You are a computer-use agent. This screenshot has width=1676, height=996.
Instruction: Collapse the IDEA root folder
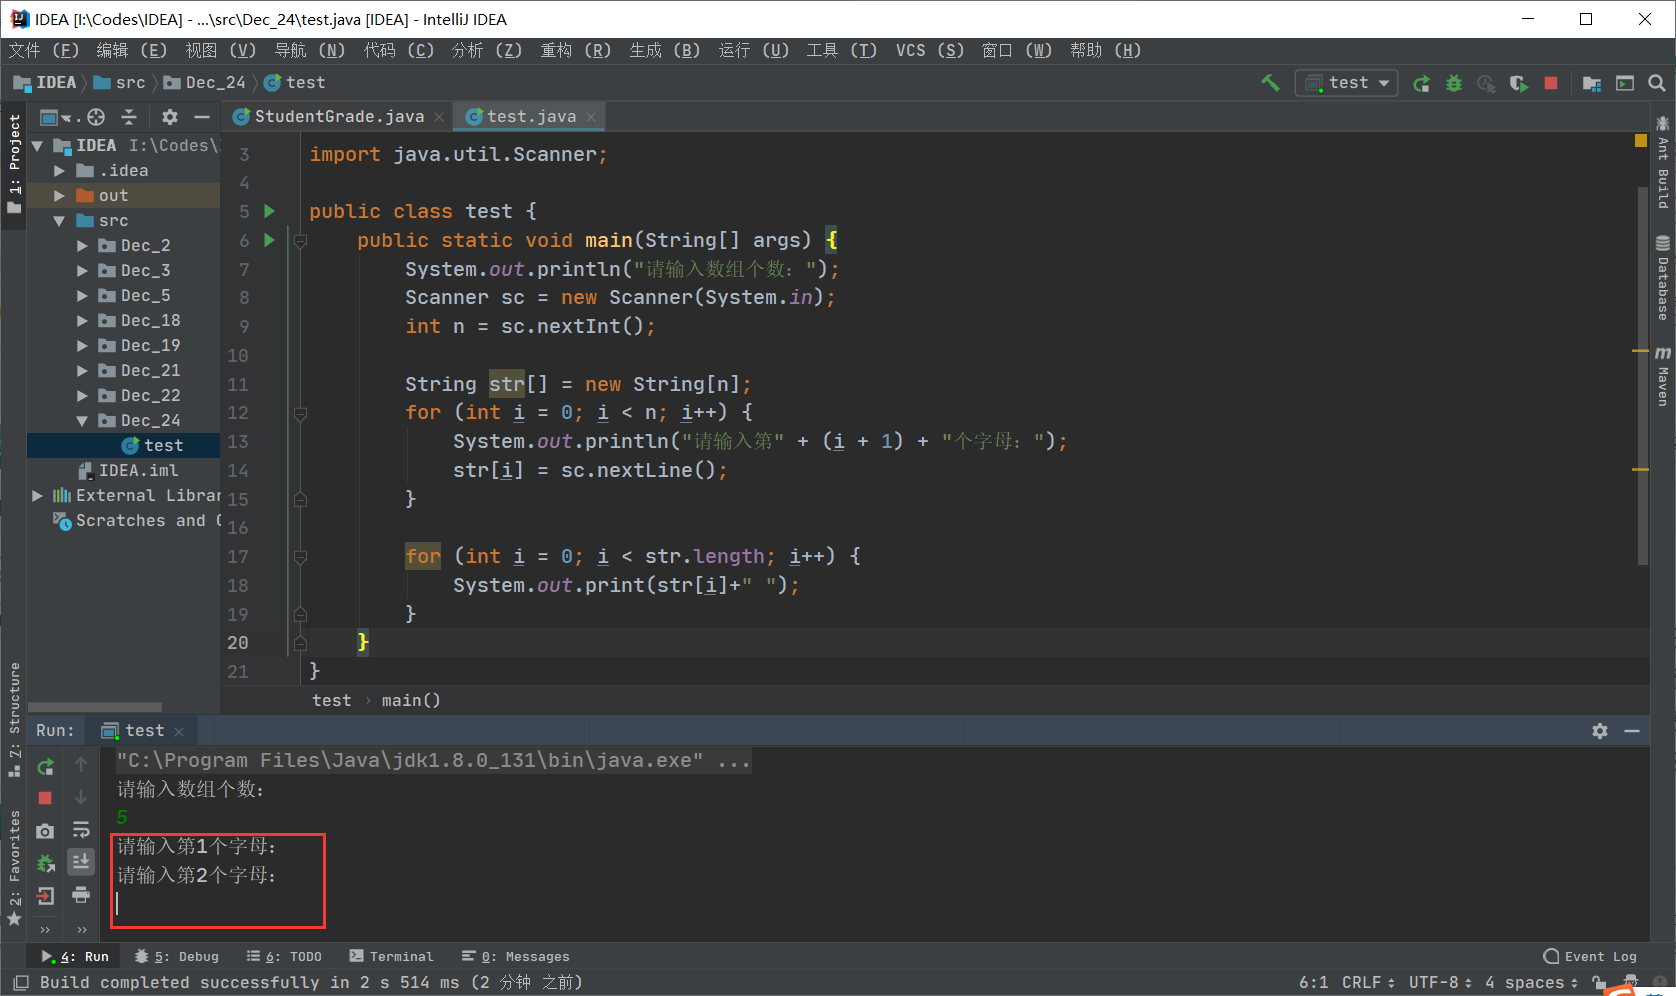click(x=38, y=146)
